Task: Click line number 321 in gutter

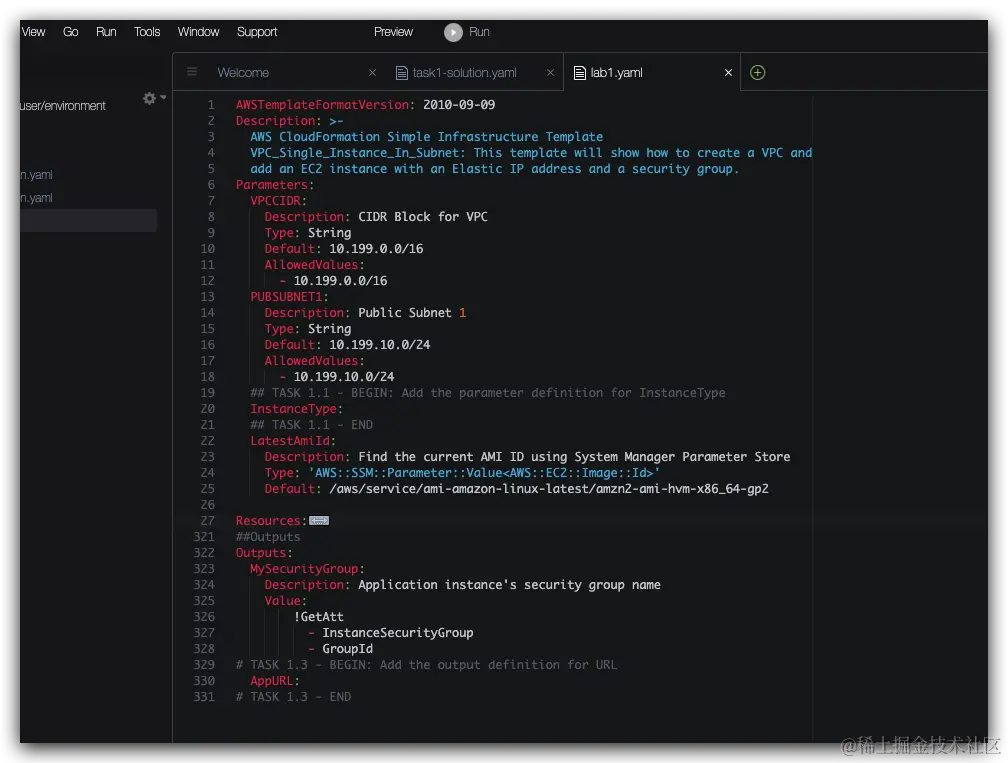Action: 204,537
